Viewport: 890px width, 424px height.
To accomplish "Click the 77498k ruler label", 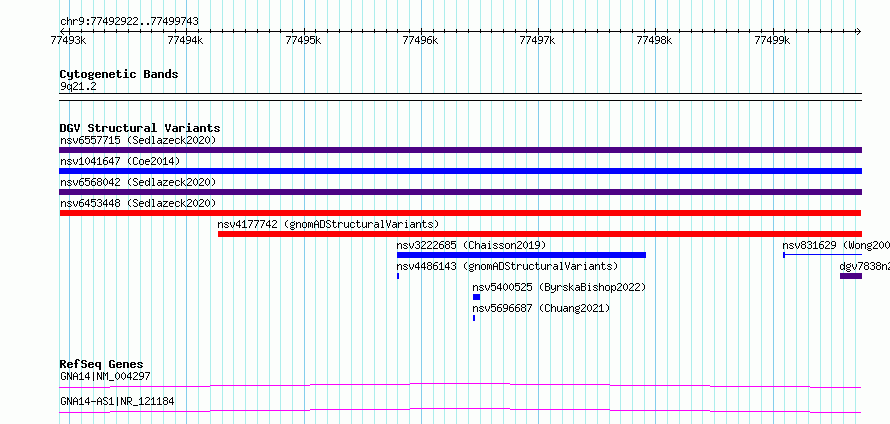I will (x=654, y=40).
